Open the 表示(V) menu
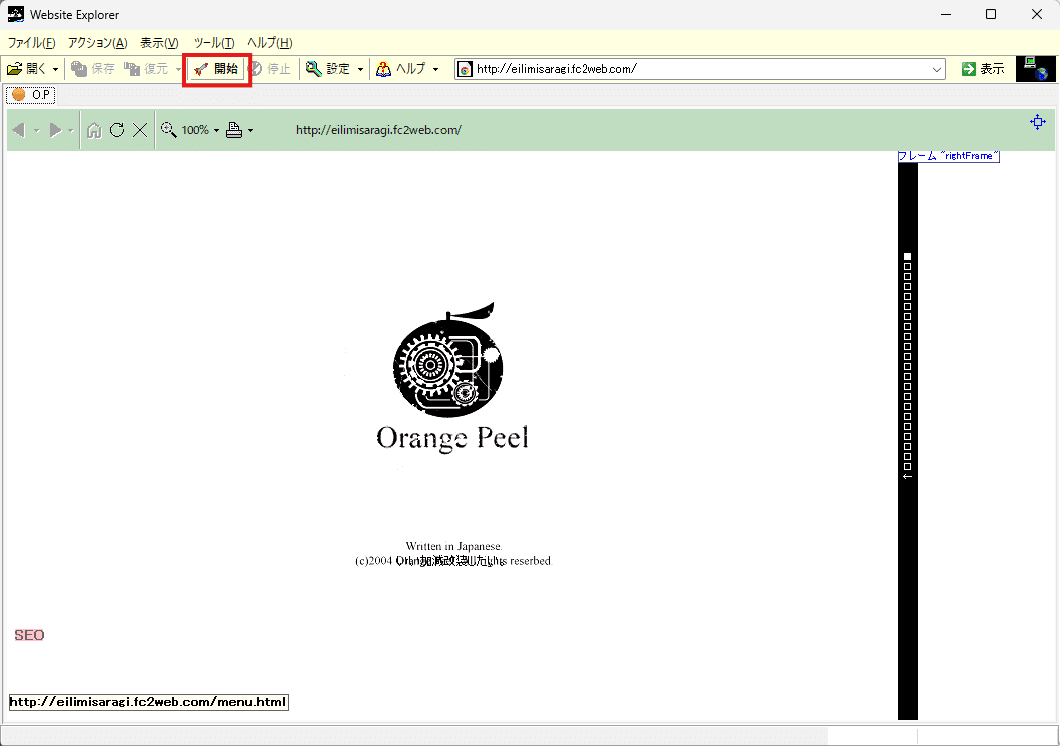Screen dimensions: 1060x746 [159, 43]
